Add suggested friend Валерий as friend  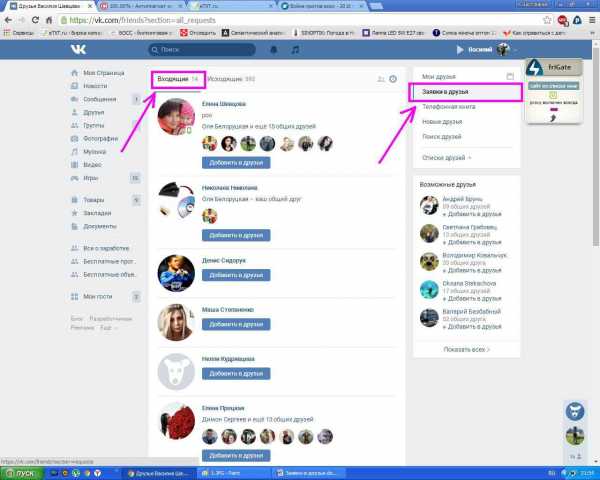472,327
